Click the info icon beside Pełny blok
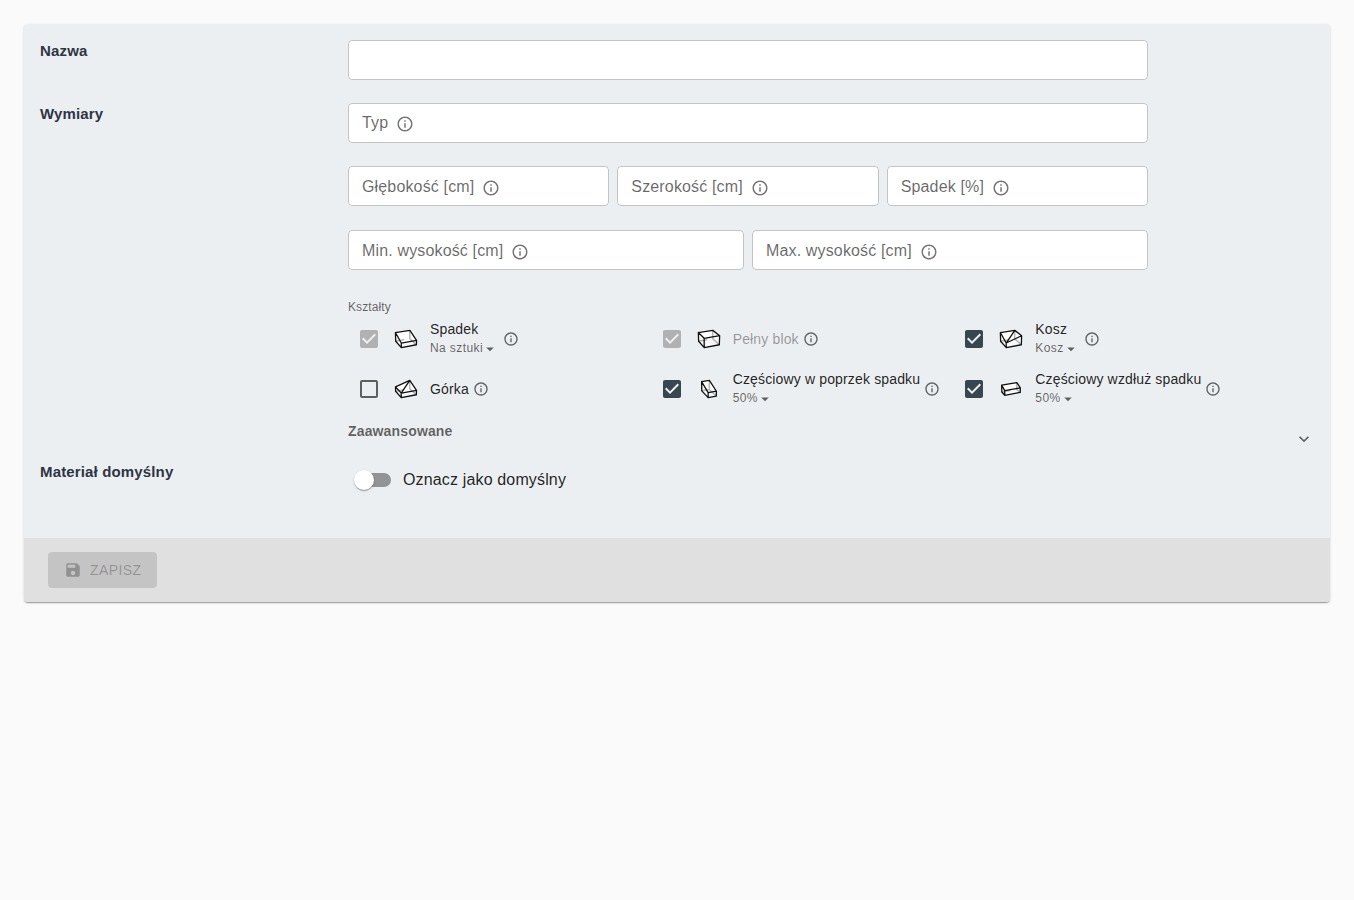The width and height of the screenshot is (1354, 900). pos(811,339)
